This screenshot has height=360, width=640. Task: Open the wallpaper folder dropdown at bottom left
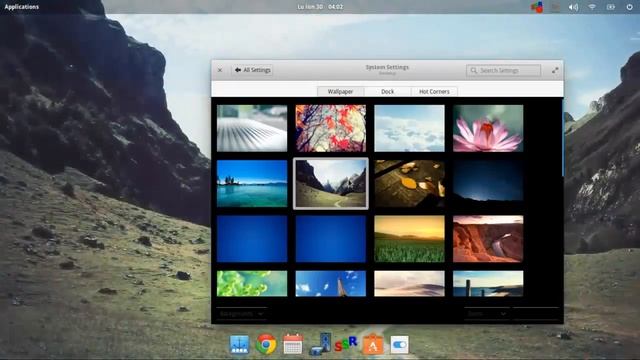[242, 313]
